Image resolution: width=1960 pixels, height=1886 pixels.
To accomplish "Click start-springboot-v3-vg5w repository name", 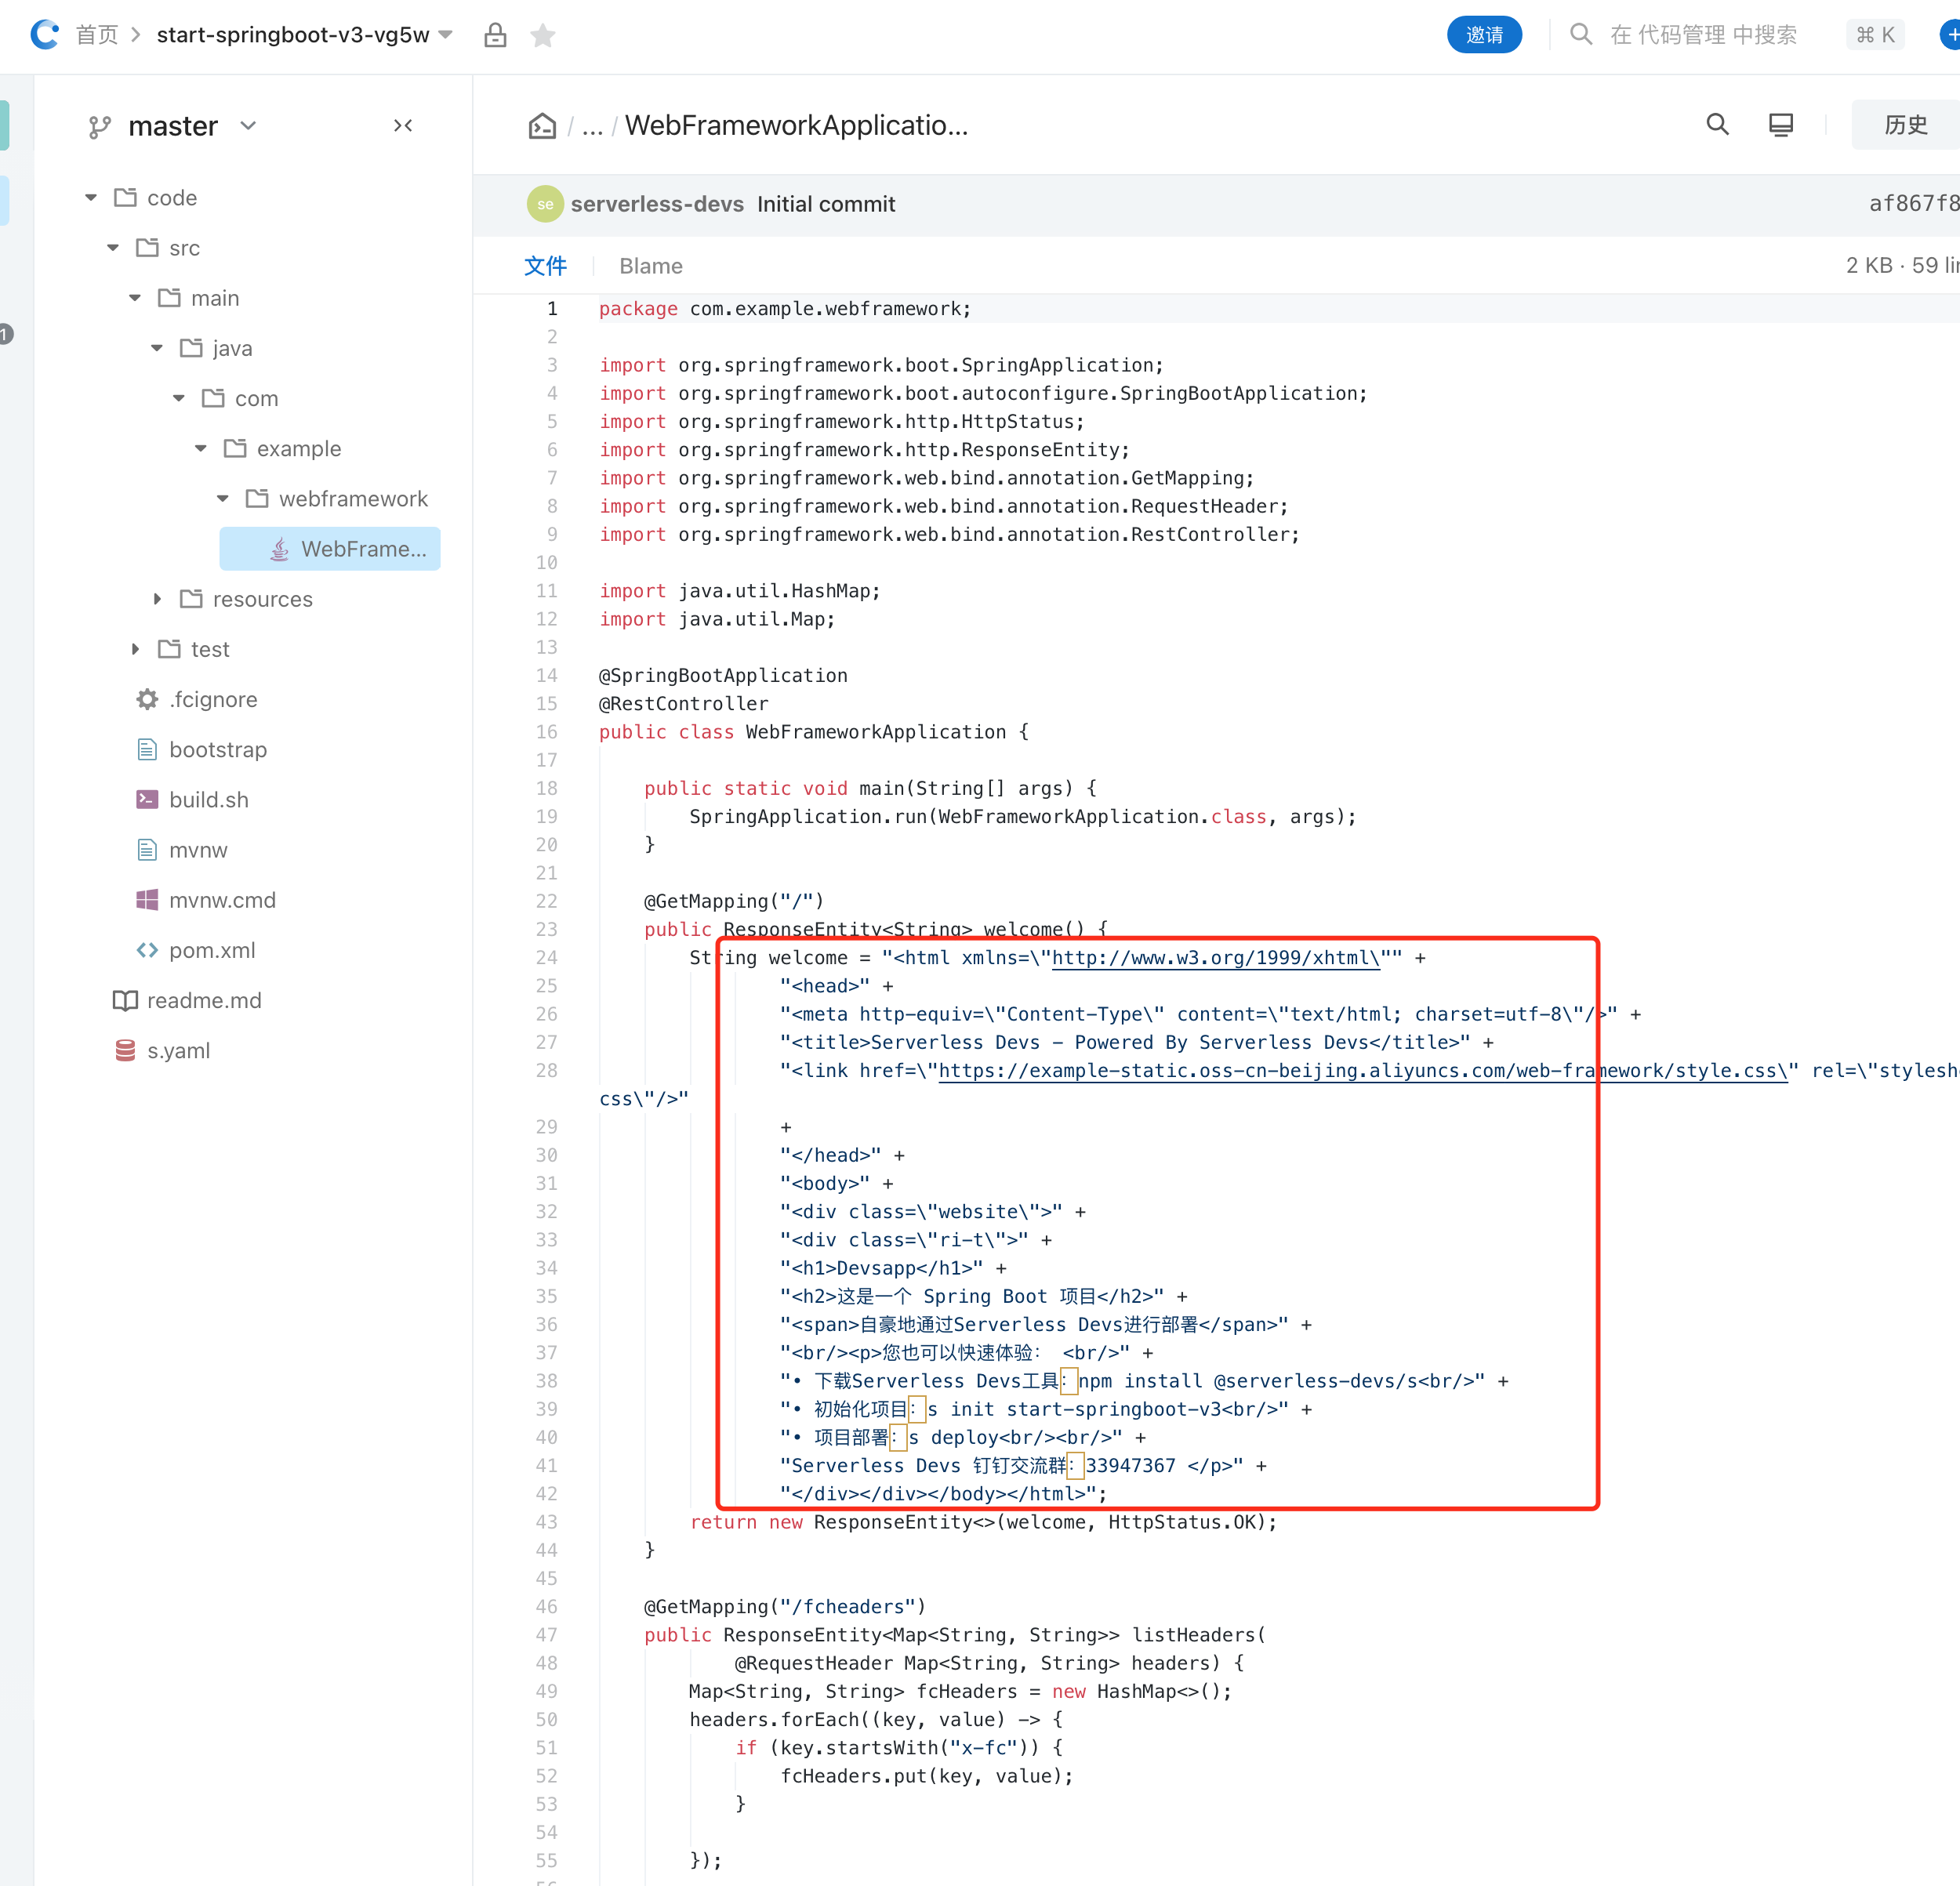I will (x=293, y=35).
